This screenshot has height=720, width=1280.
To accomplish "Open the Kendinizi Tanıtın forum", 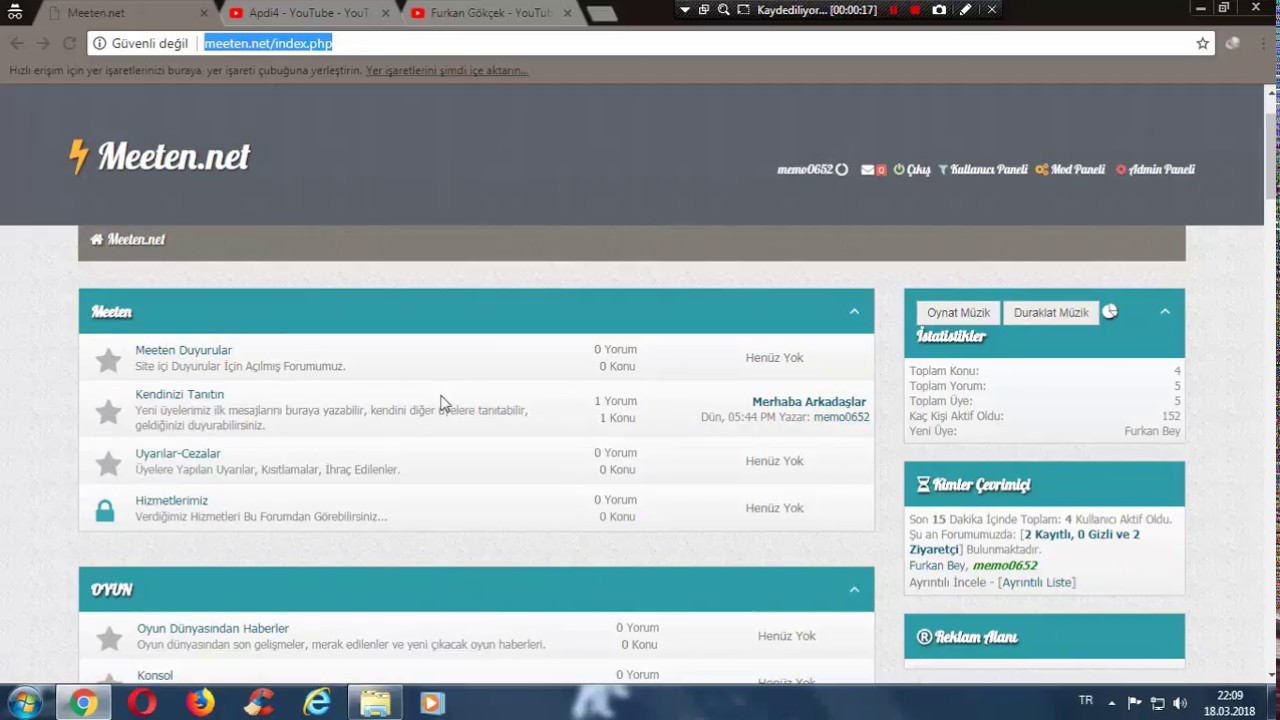I will tap(180, 394).
